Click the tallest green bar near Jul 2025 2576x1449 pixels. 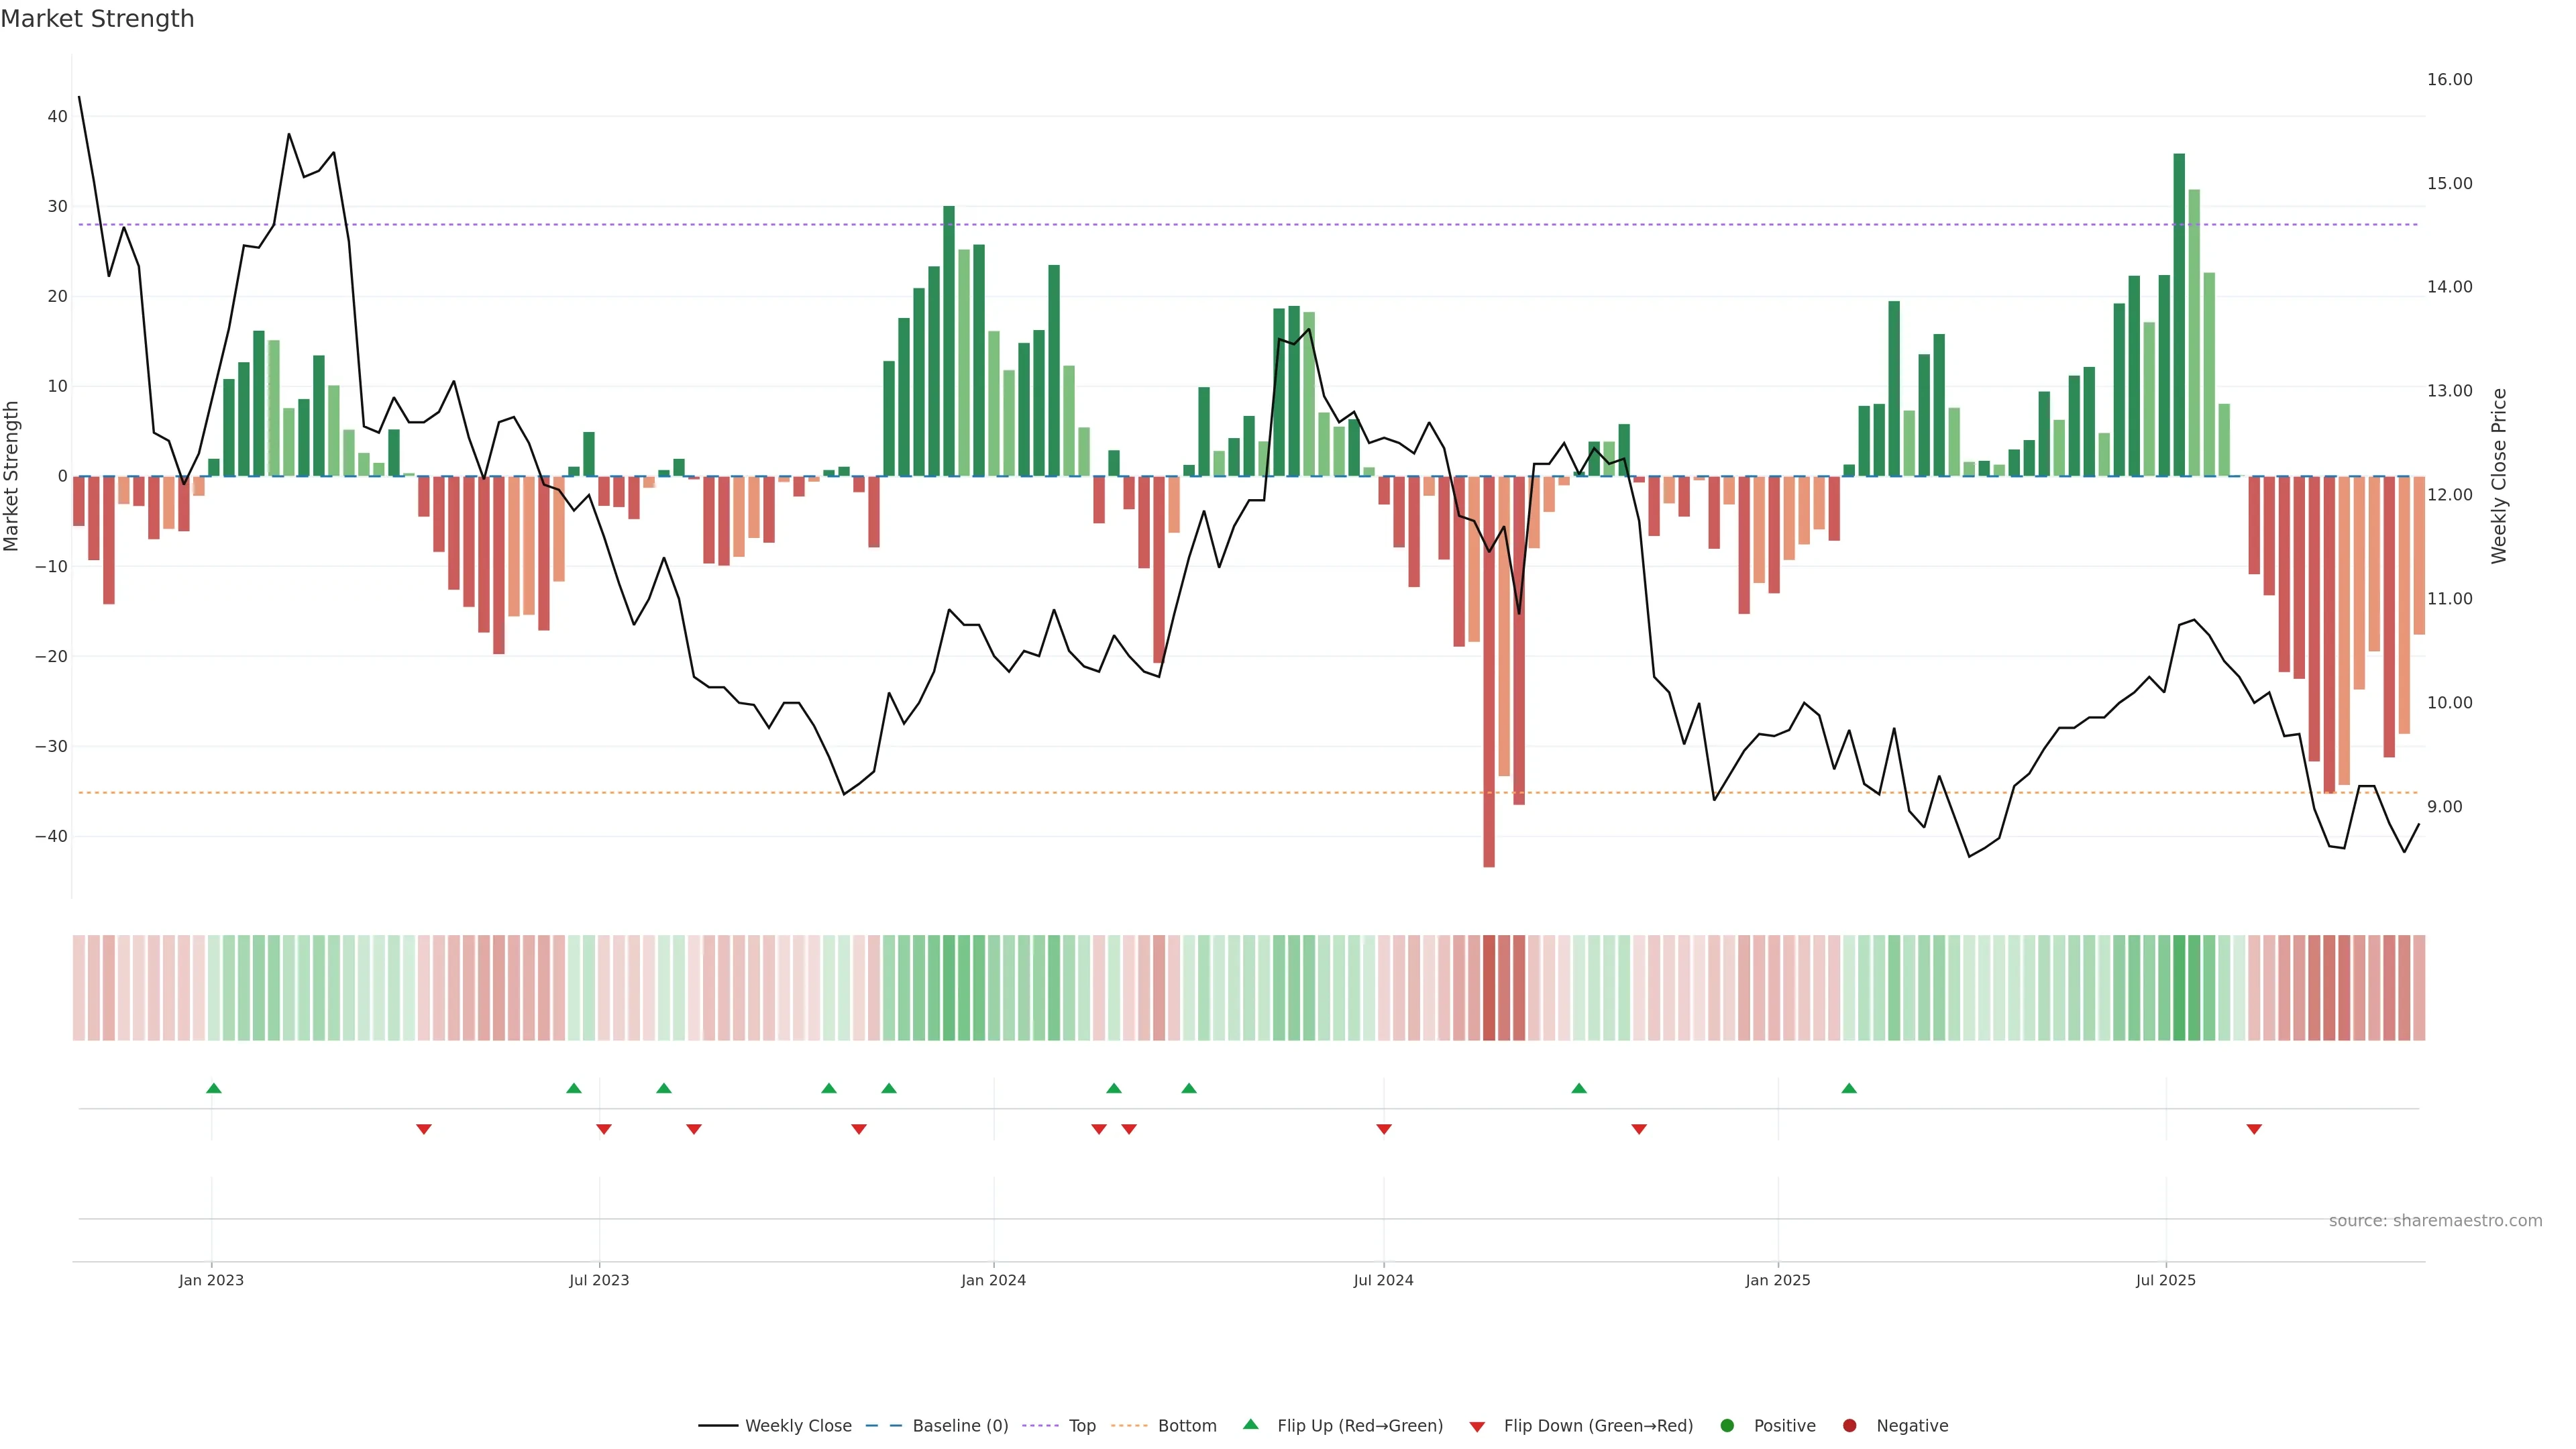click(2179, 315)
